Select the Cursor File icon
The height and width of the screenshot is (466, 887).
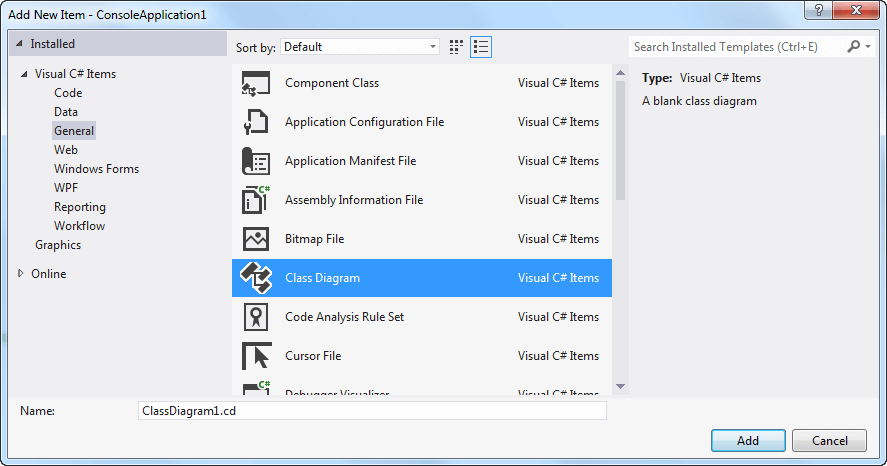pyautogui.click(x=256, y=356)
